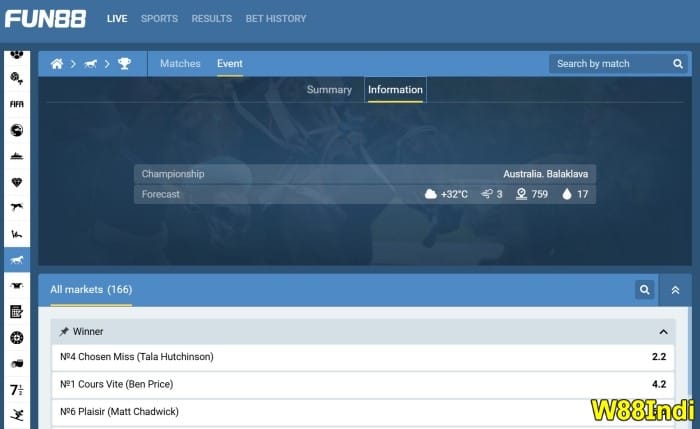Collapse all markets with double chevron
Screen dimensions: 700x429
tap(675, 290)
